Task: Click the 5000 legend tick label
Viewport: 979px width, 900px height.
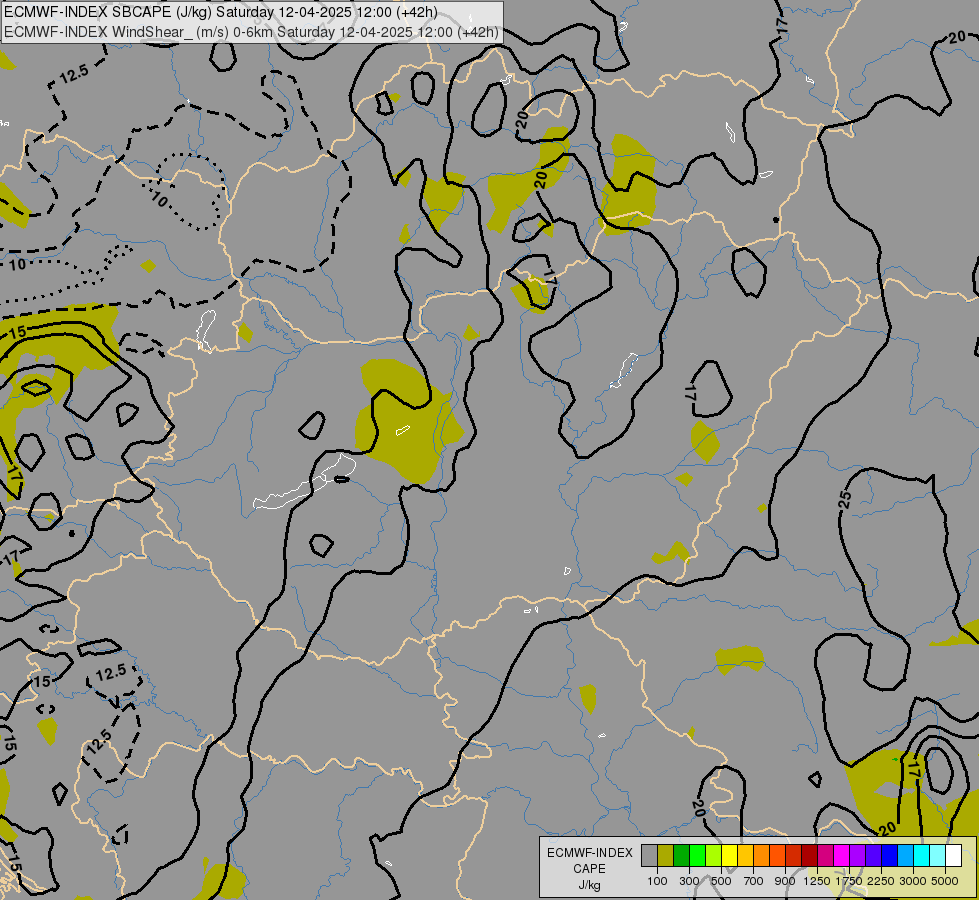Action: pos(945,881)
